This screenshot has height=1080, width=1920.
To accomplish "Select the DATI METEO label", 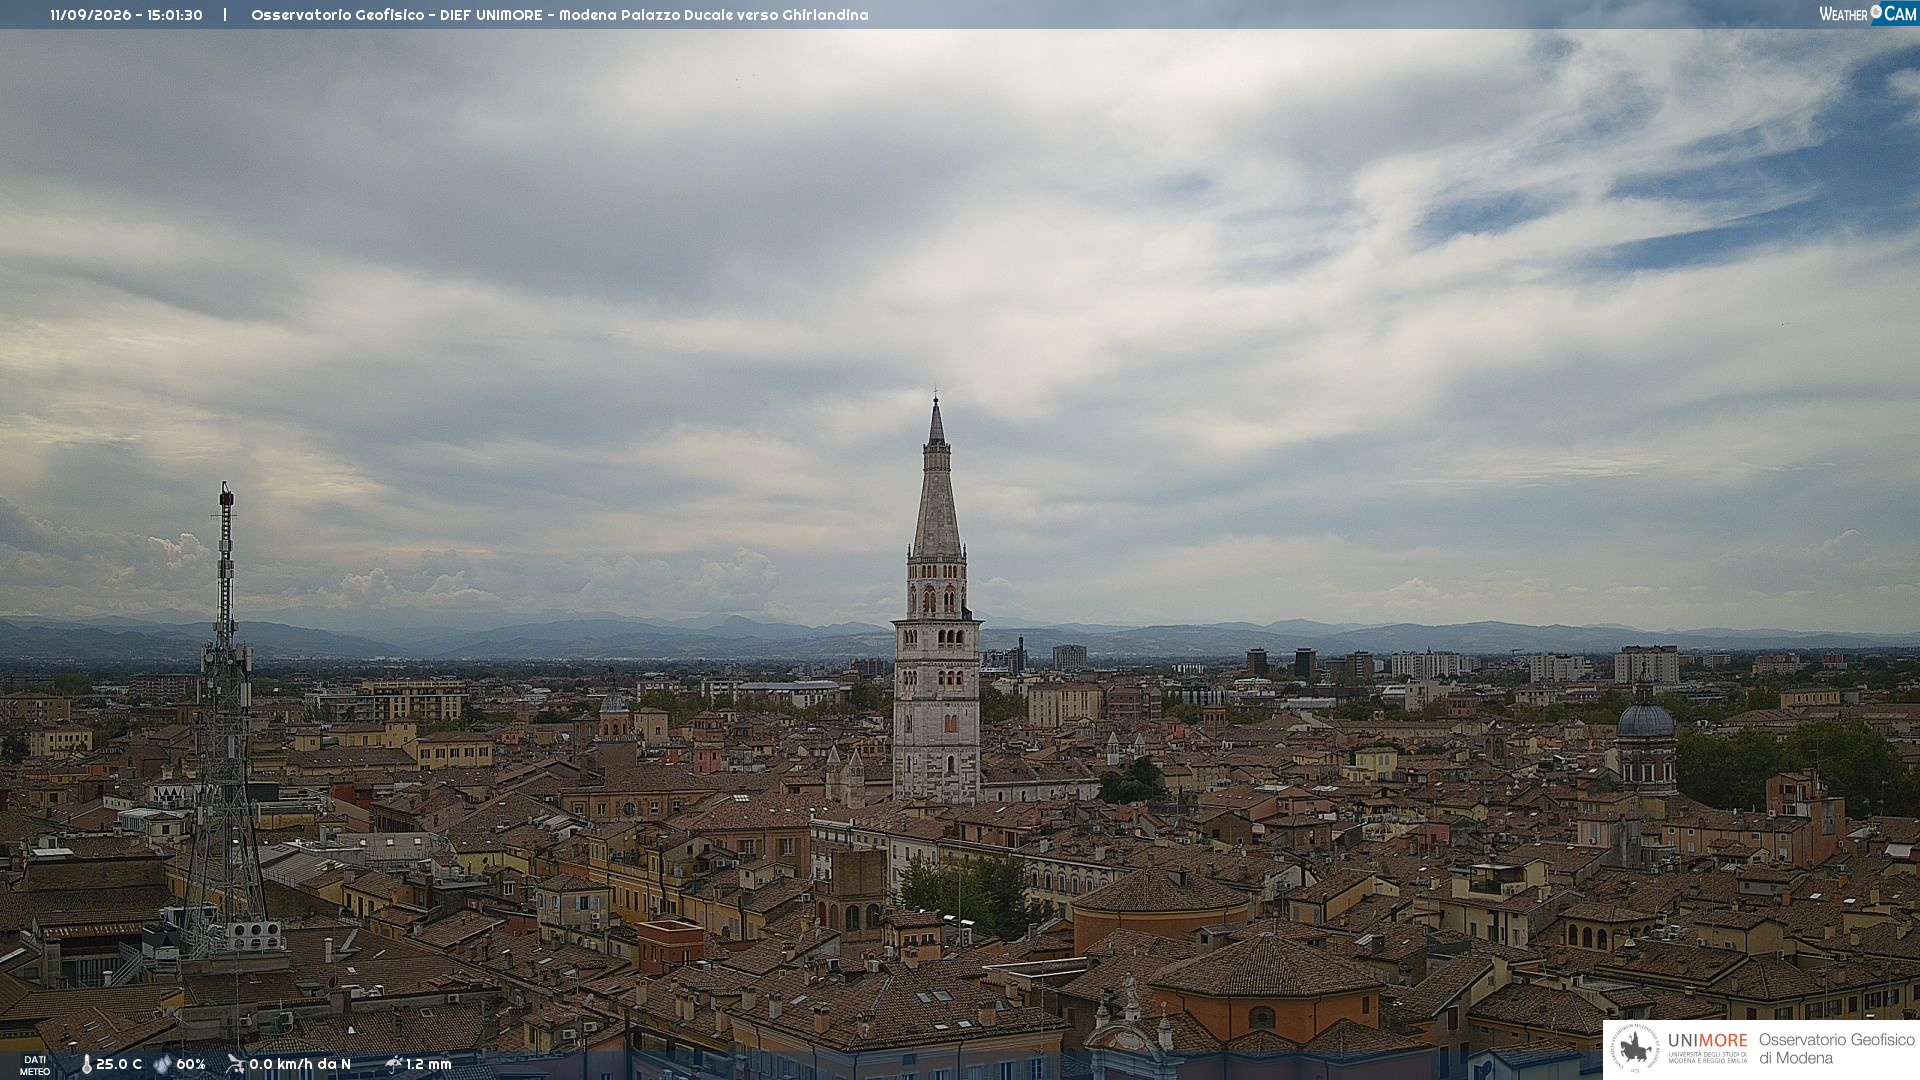I will (x=35, y=1066).
